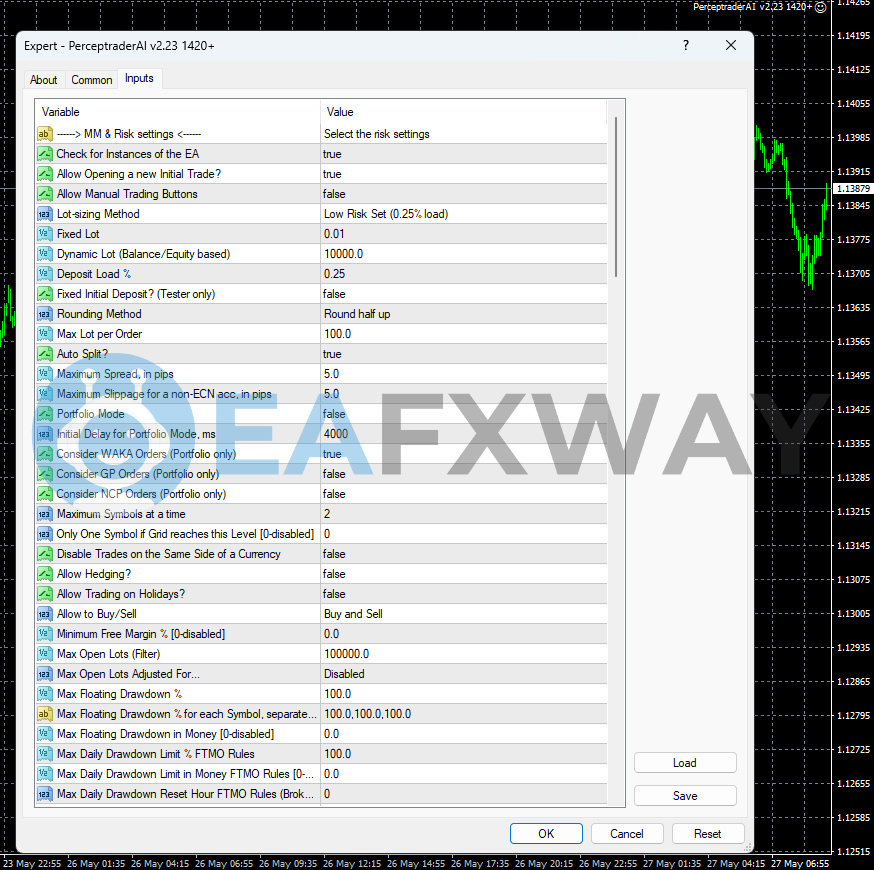This screenshot has height=870, width=874.
Task: Click the icon beside 'Max Daily Drawdown Reset Hour FTMO Rules'
Action: 45,794
